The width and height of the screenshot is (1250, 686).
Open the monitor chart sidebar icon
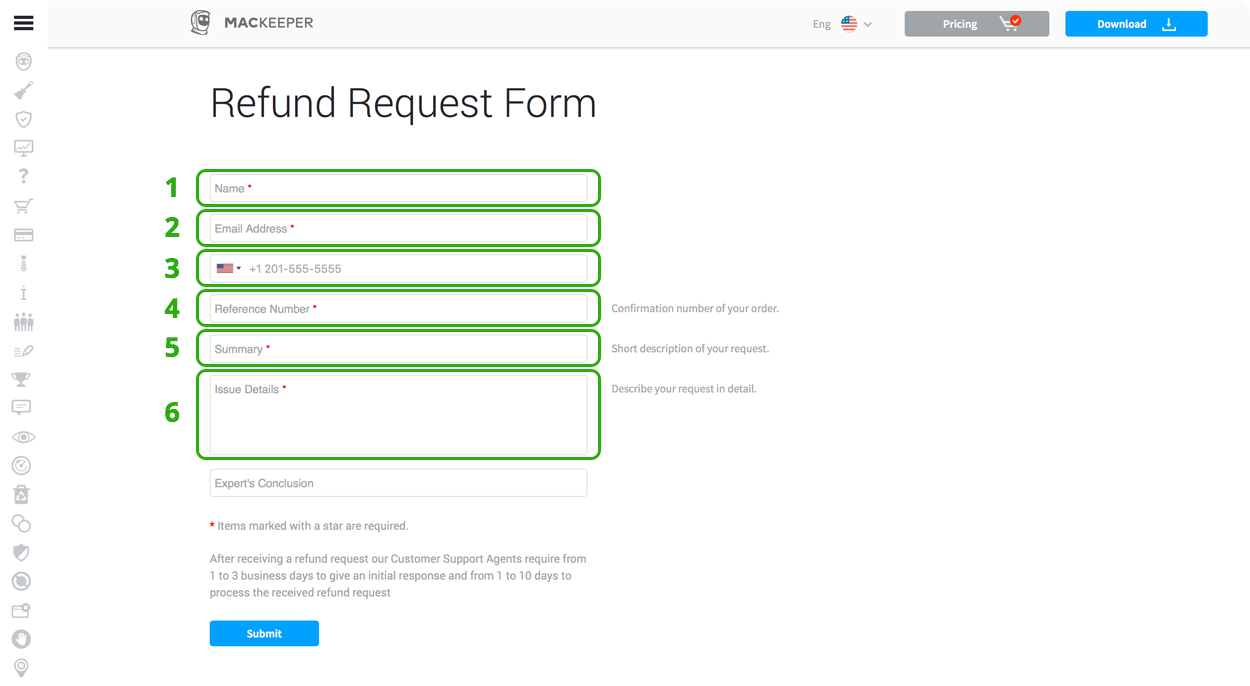pos(23,148)
